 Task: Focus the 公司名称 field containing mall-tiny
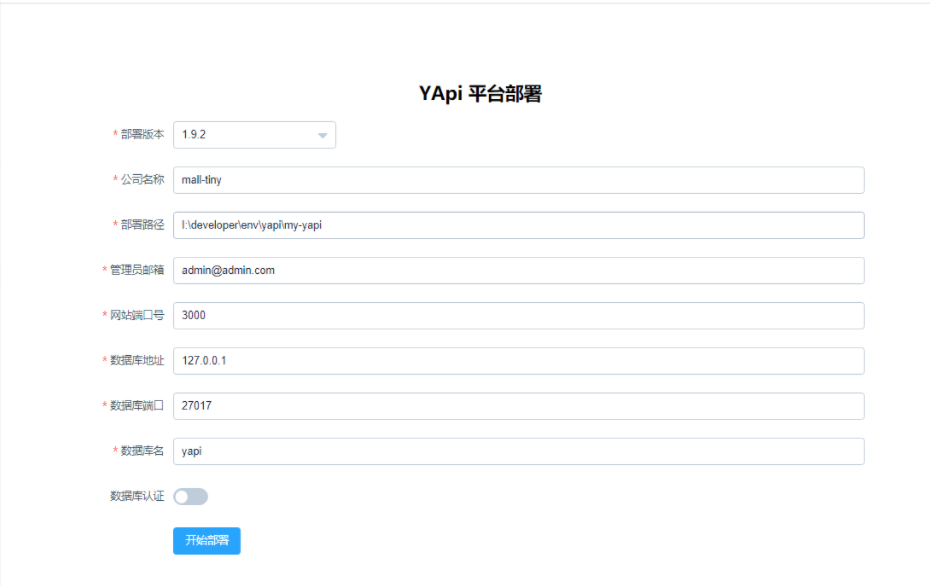coord(518,180)
